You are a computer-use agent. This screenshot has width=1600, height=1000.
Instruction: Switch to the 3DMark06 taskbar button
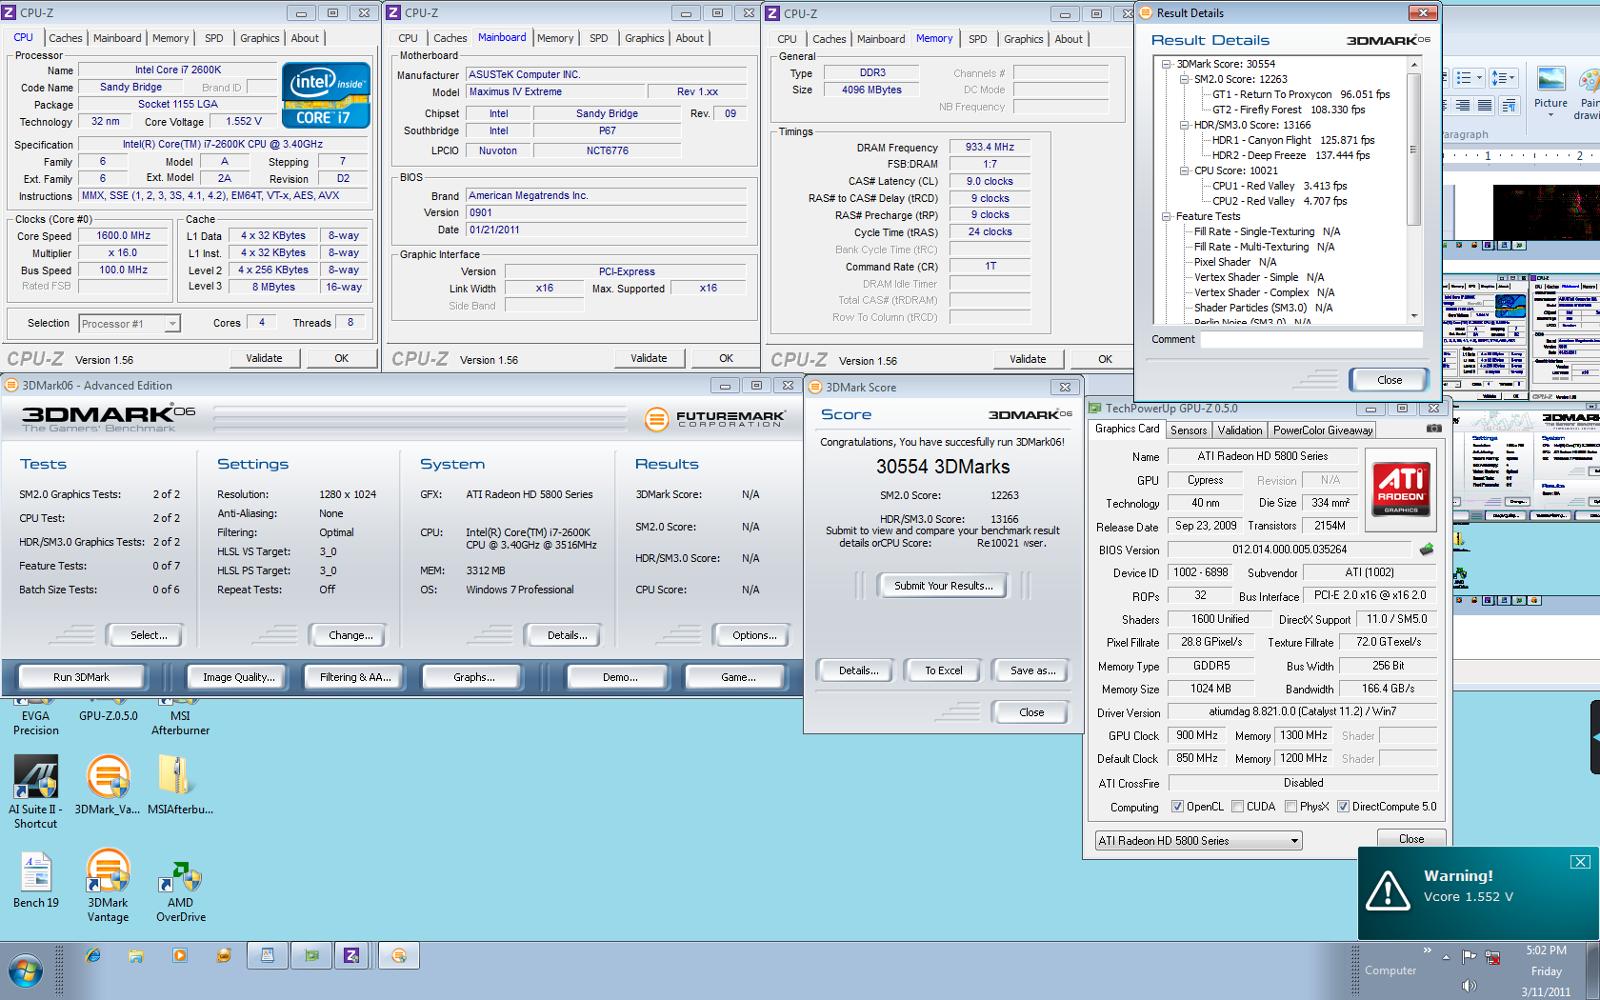(x=398, y=956)
